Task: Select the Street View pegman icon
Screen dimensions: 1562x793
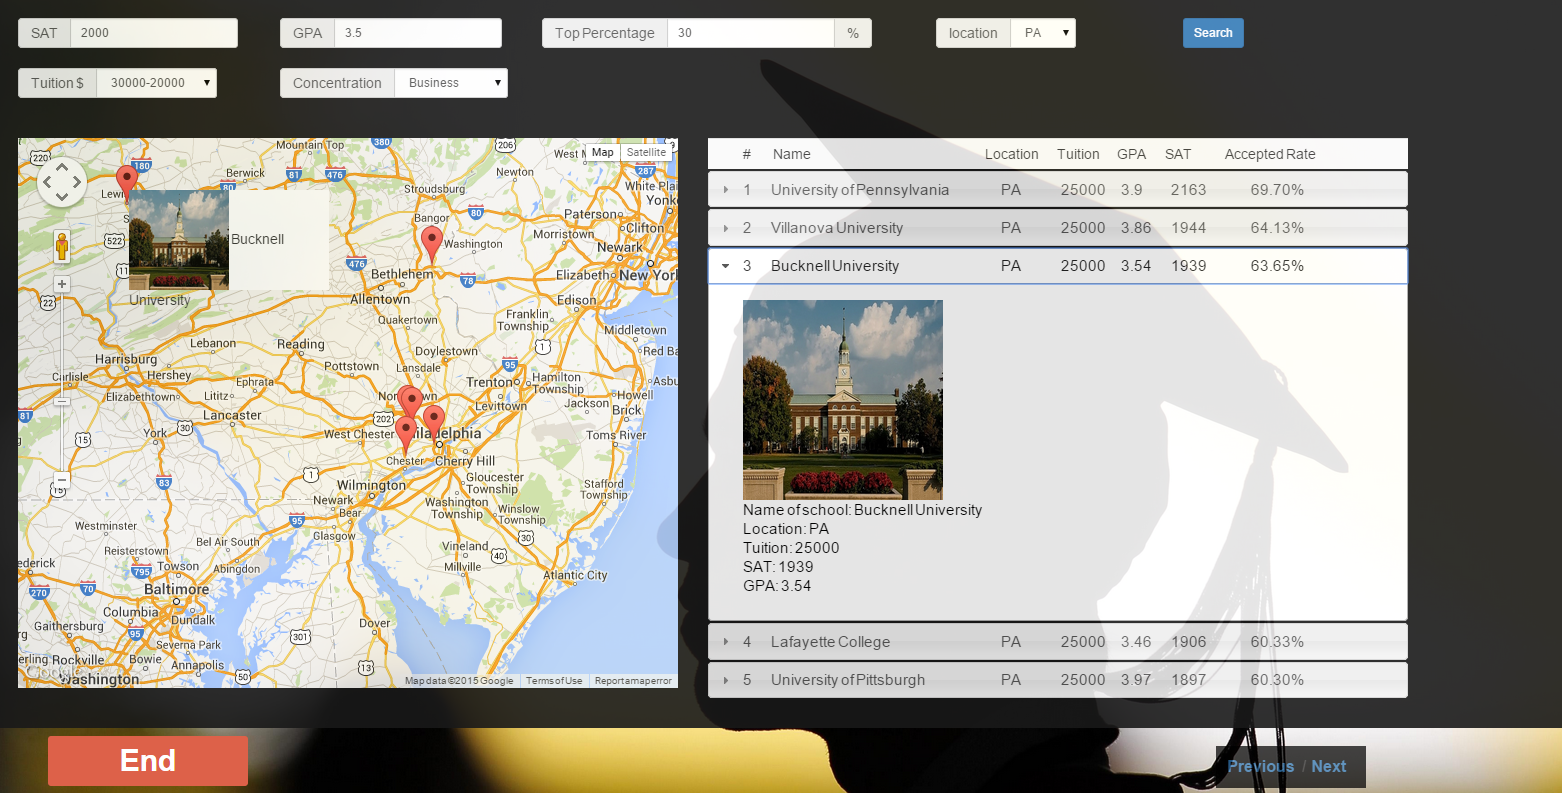Action: point(62,246)
